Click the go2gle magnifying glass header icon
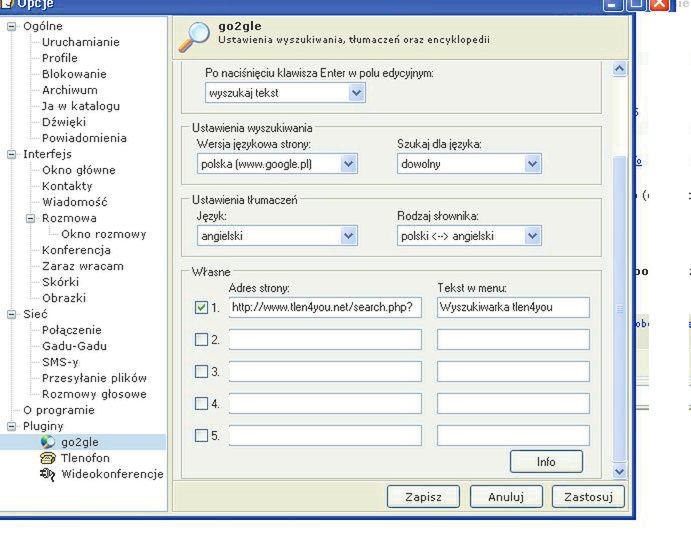 tap(194, 37)
